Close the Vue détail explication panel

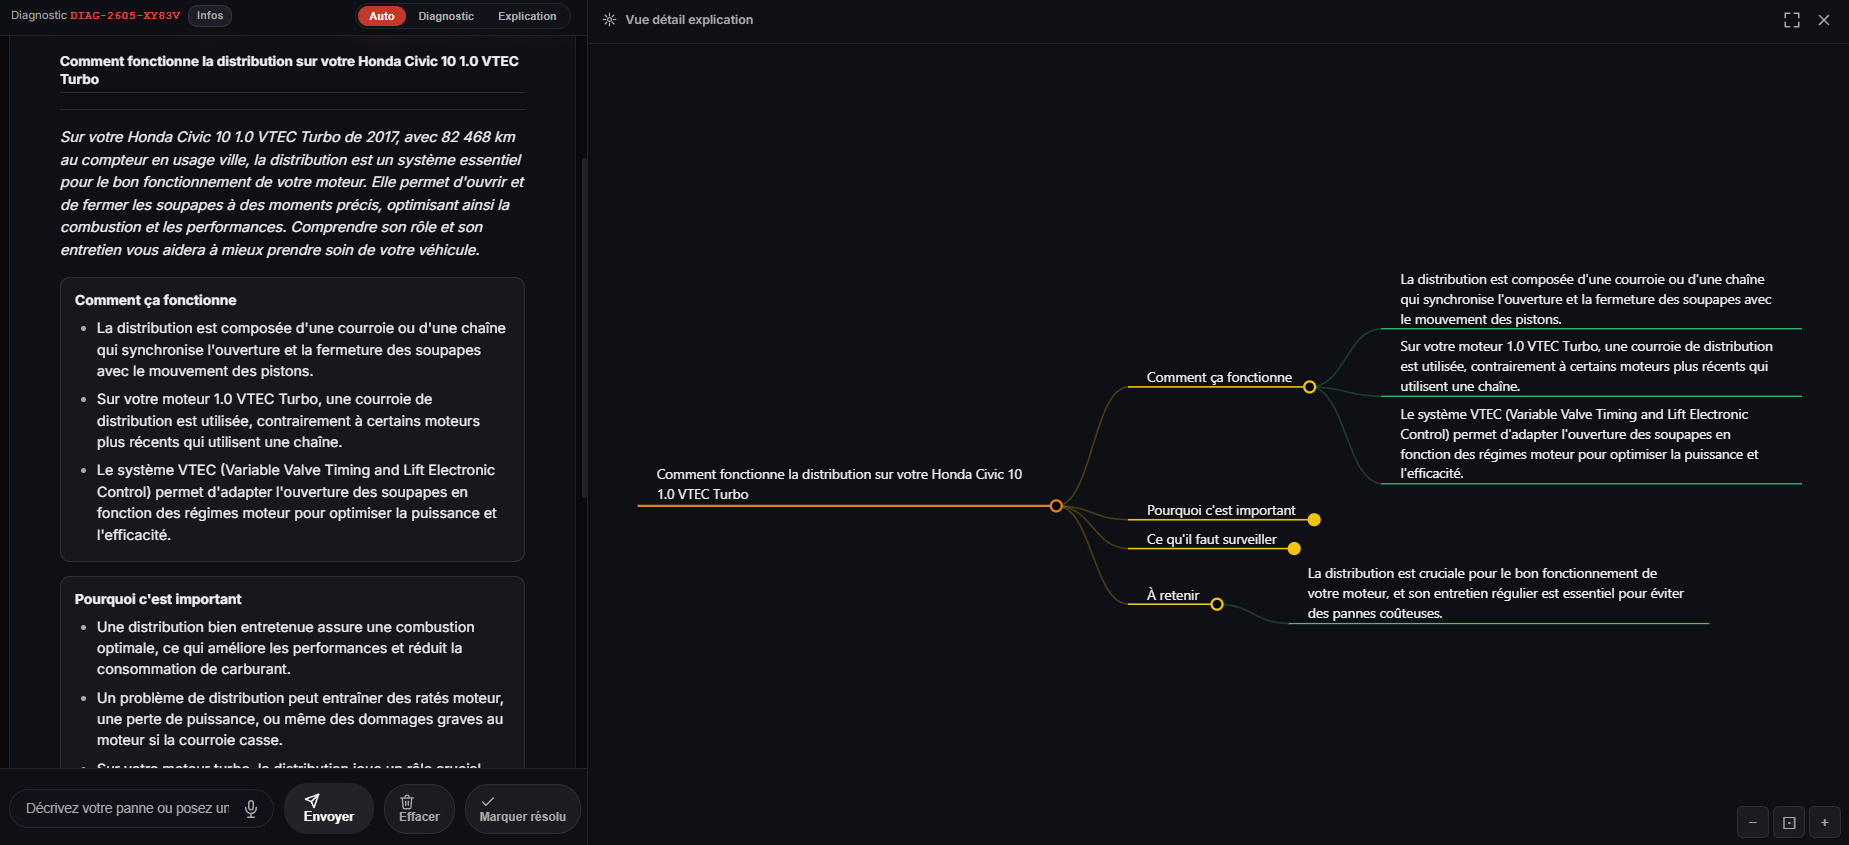(1824, 20)
